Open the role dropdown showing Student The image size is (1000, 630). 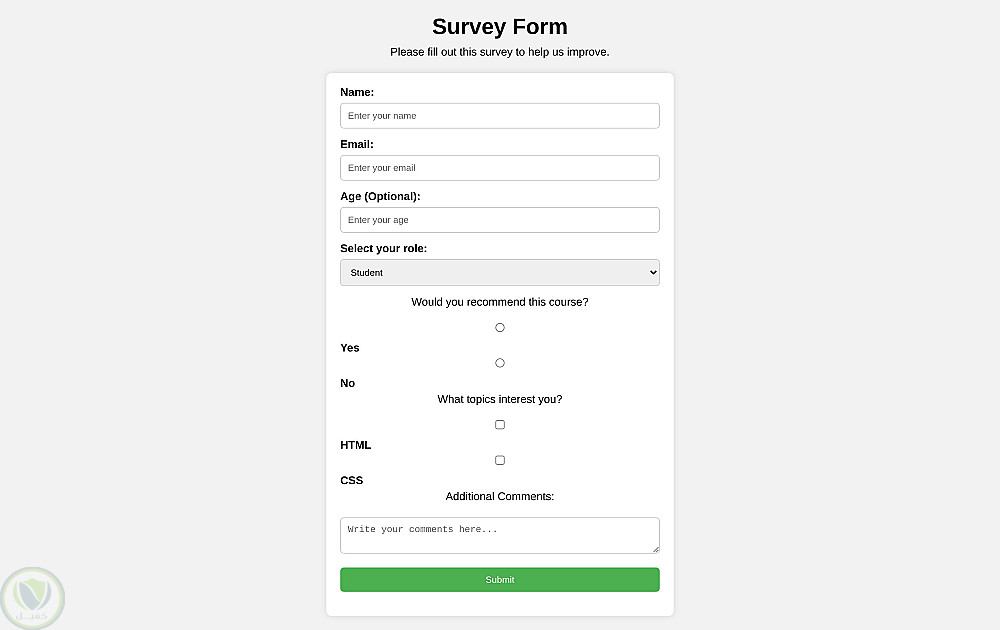tap(499, 272)
